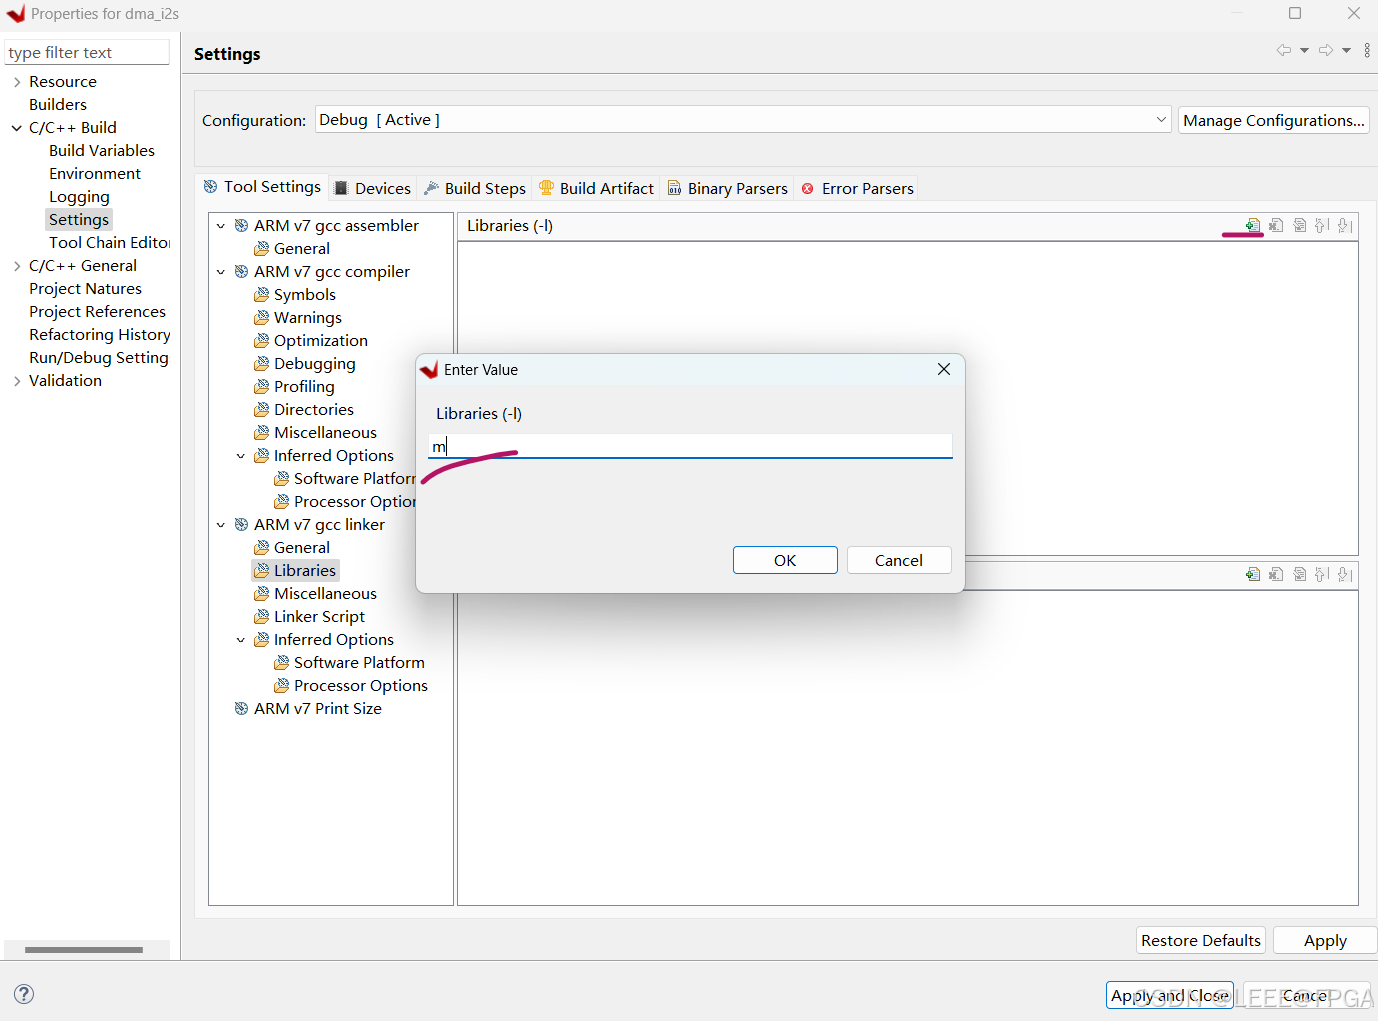Switch to the Binary Parsers tab
The image size is (1378, 1021).
pyautogui.click(x=727, y=188)
